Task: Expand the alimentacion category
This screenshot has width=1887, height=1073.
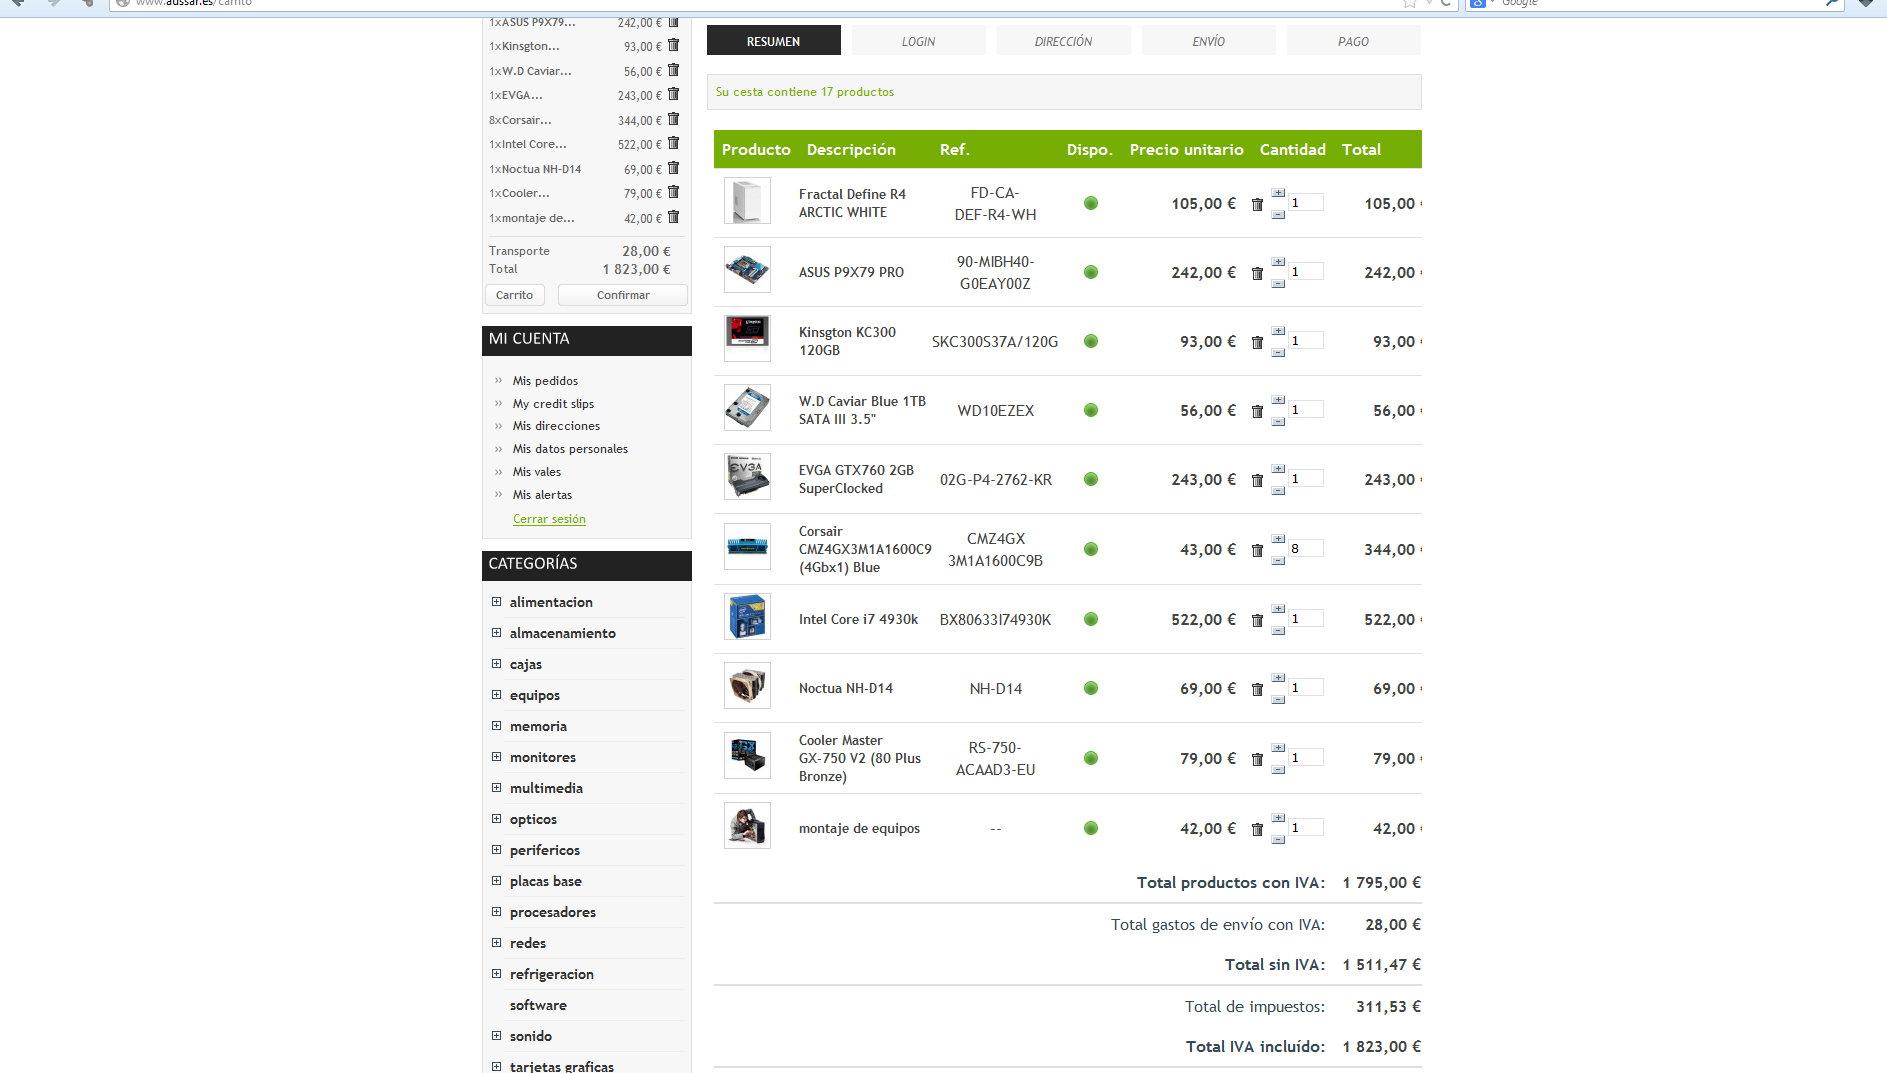Action: 496,602
